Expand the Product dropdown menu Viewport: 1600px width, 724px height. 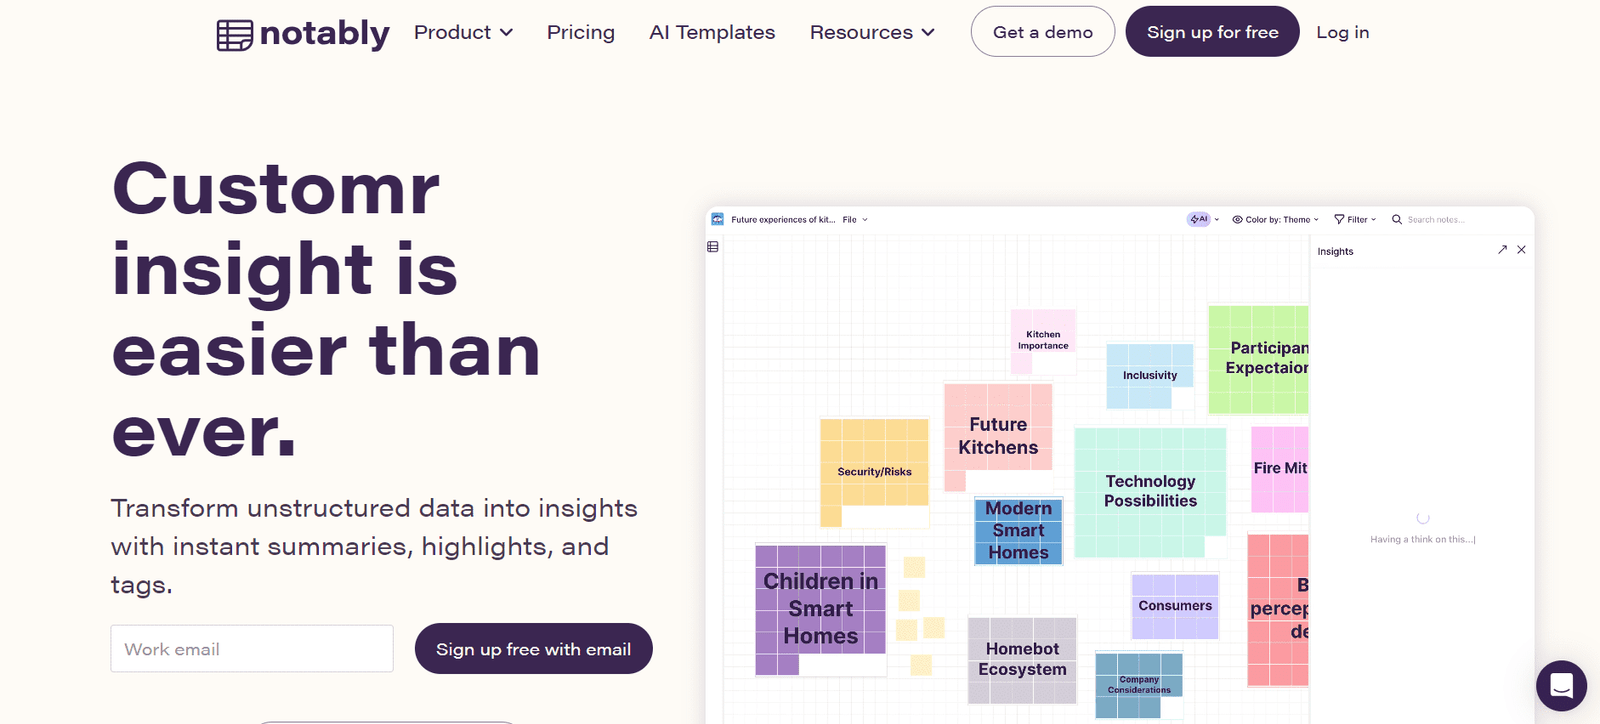click(463, 32)
